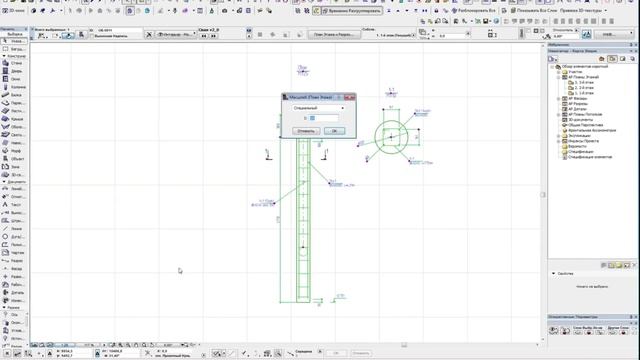Select the Дверь (Door) tool
This screenshot has width=640, height=360.
coord(13,71)
